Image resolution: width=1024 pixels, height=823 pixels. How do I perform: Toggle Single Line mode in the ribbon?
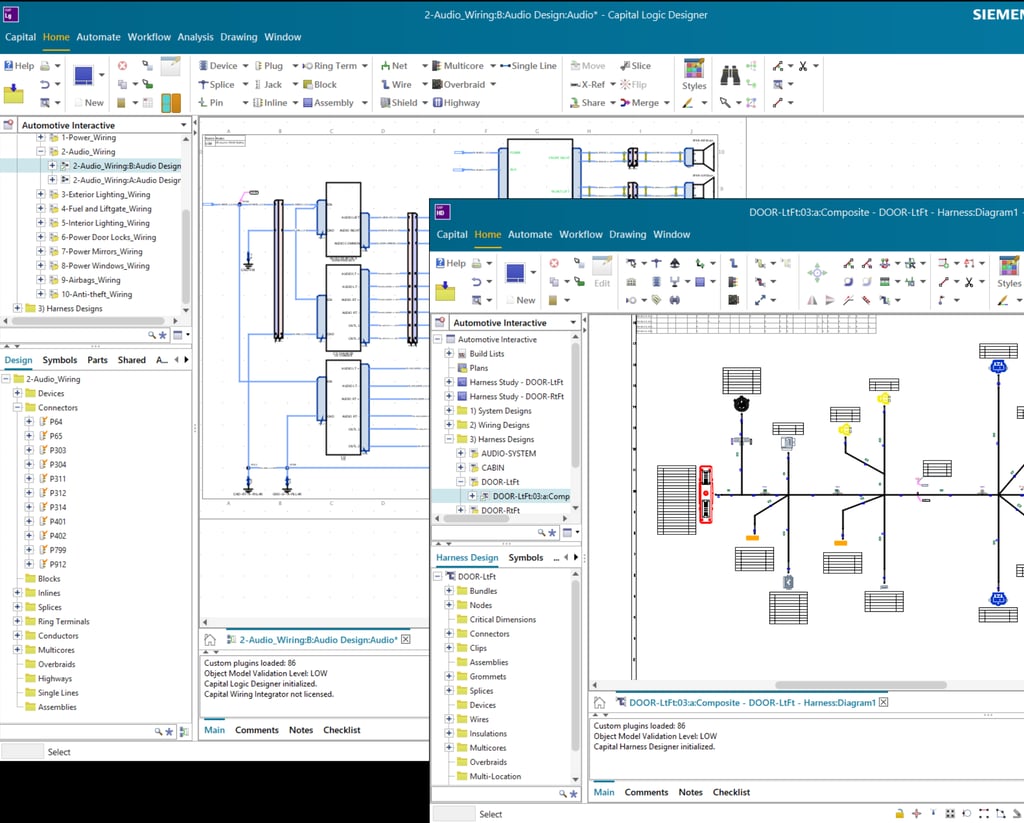tap(533, 65)
